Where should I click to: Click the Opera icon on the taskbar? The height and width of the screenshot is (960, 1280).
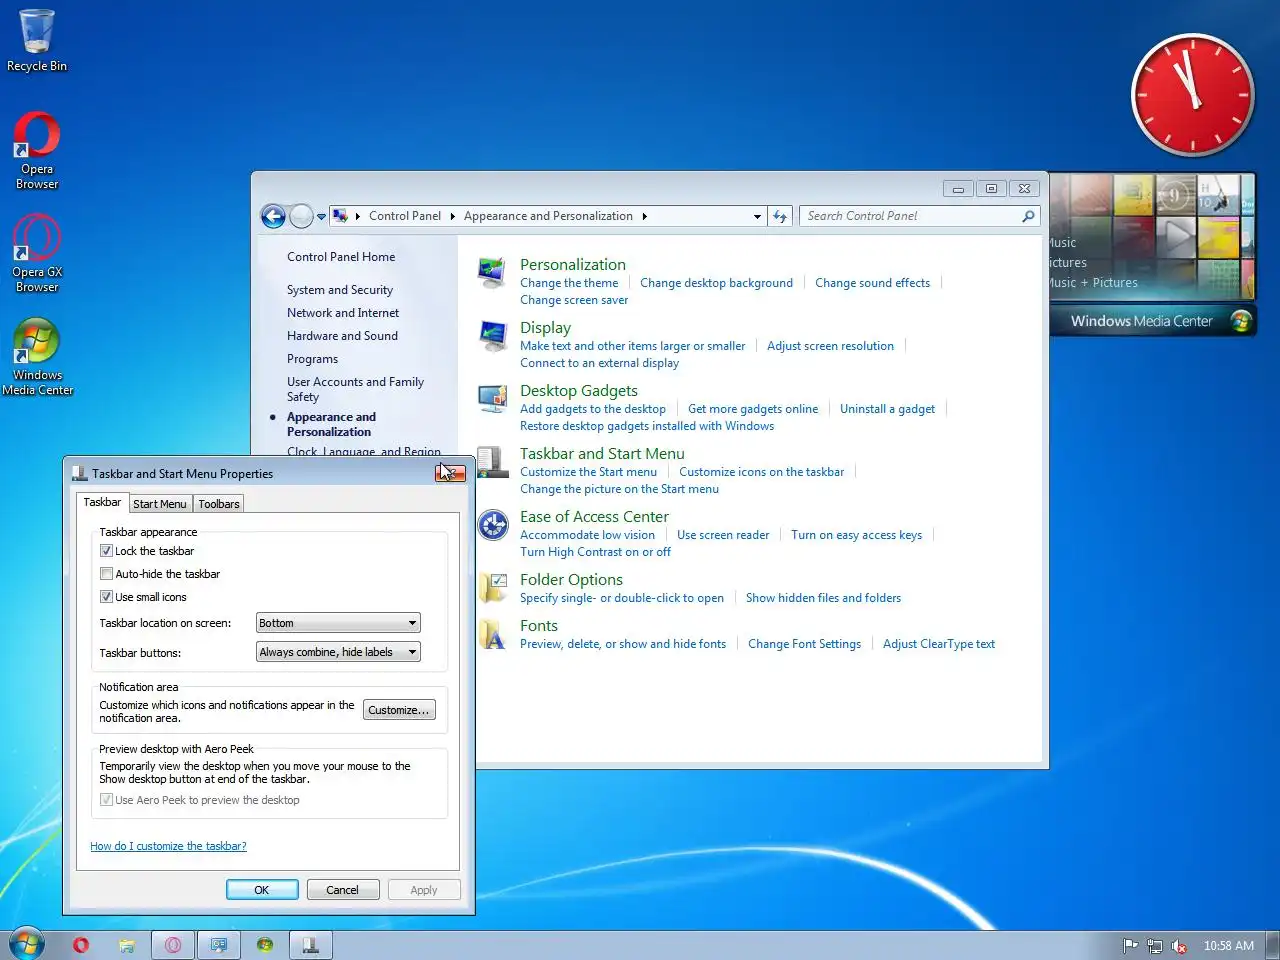point(81,945)
